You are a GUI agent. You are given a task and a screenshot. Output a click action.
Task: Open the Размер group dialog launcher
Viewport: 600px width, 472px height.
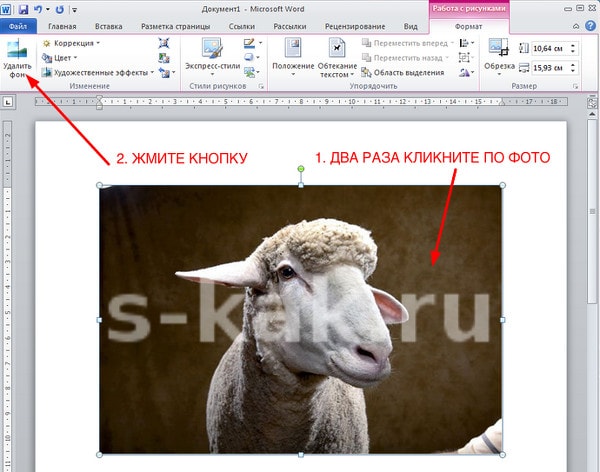(575, 87)
